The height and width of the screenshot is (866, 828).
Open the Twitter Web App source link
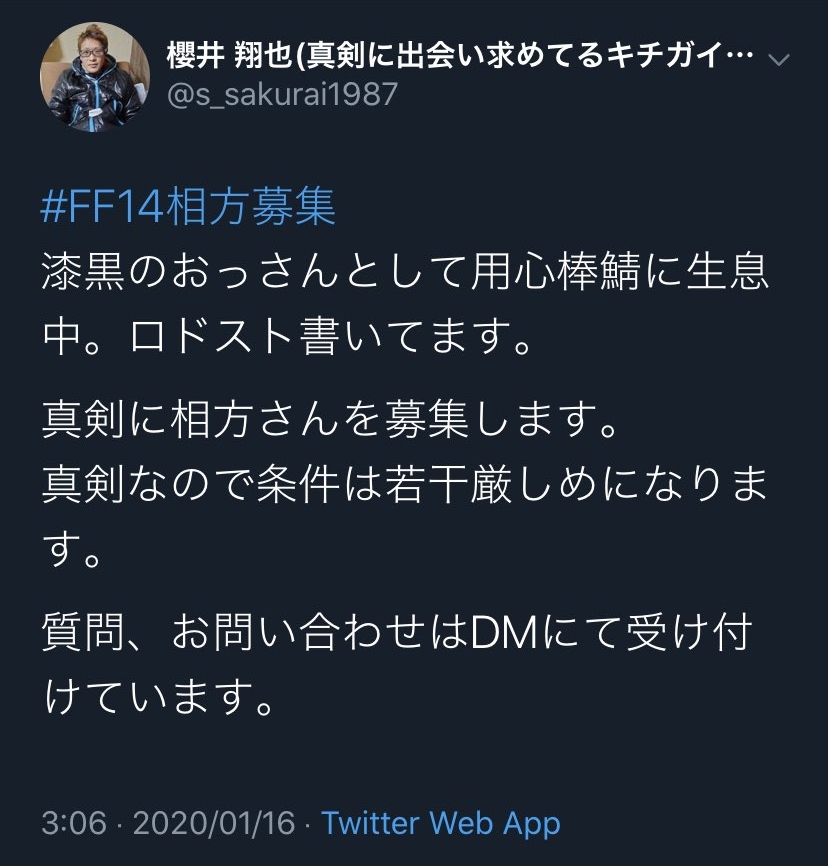click(x=441, y=823)
